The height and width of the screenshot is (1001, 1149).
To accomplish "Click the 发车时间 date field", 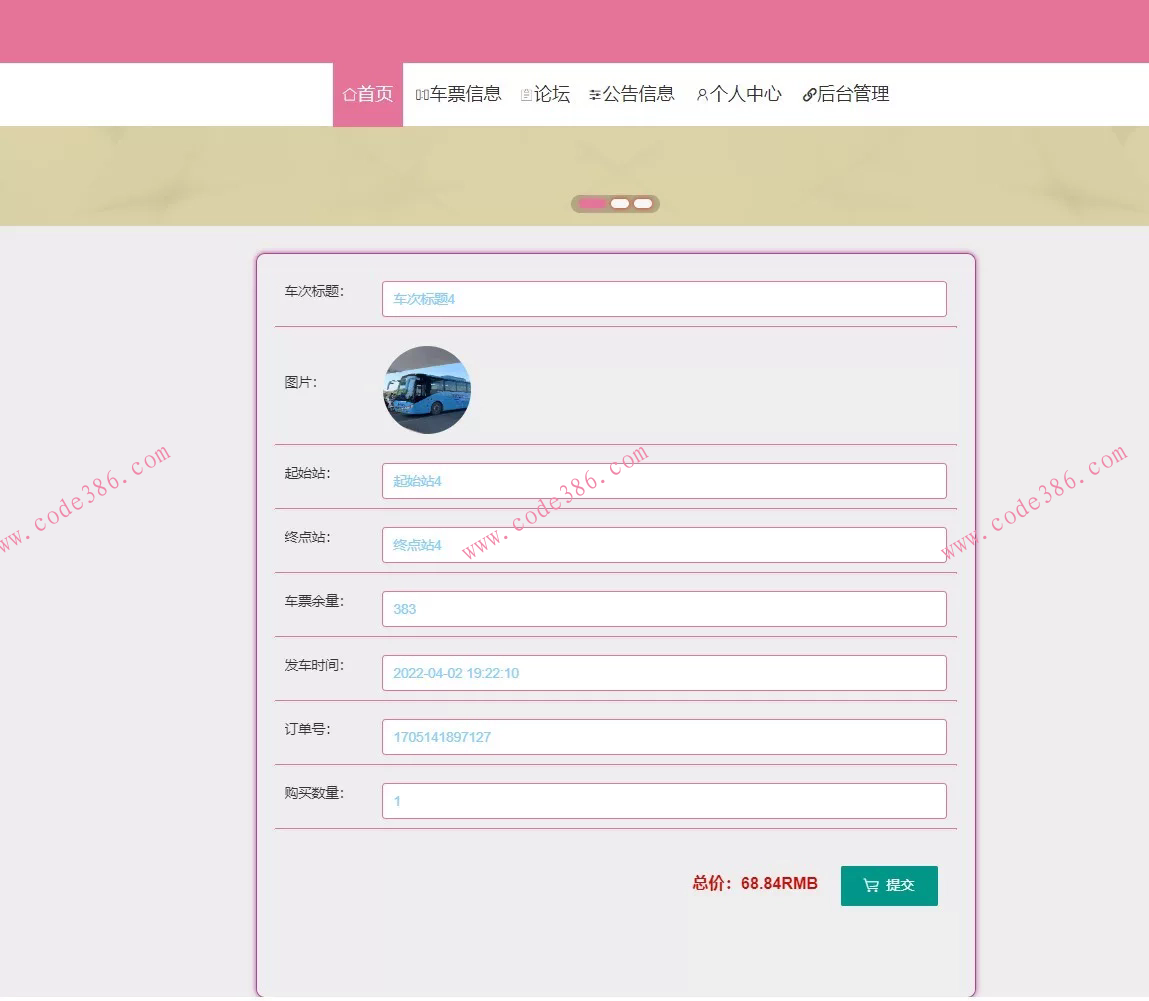I will [x=663, y=672].
